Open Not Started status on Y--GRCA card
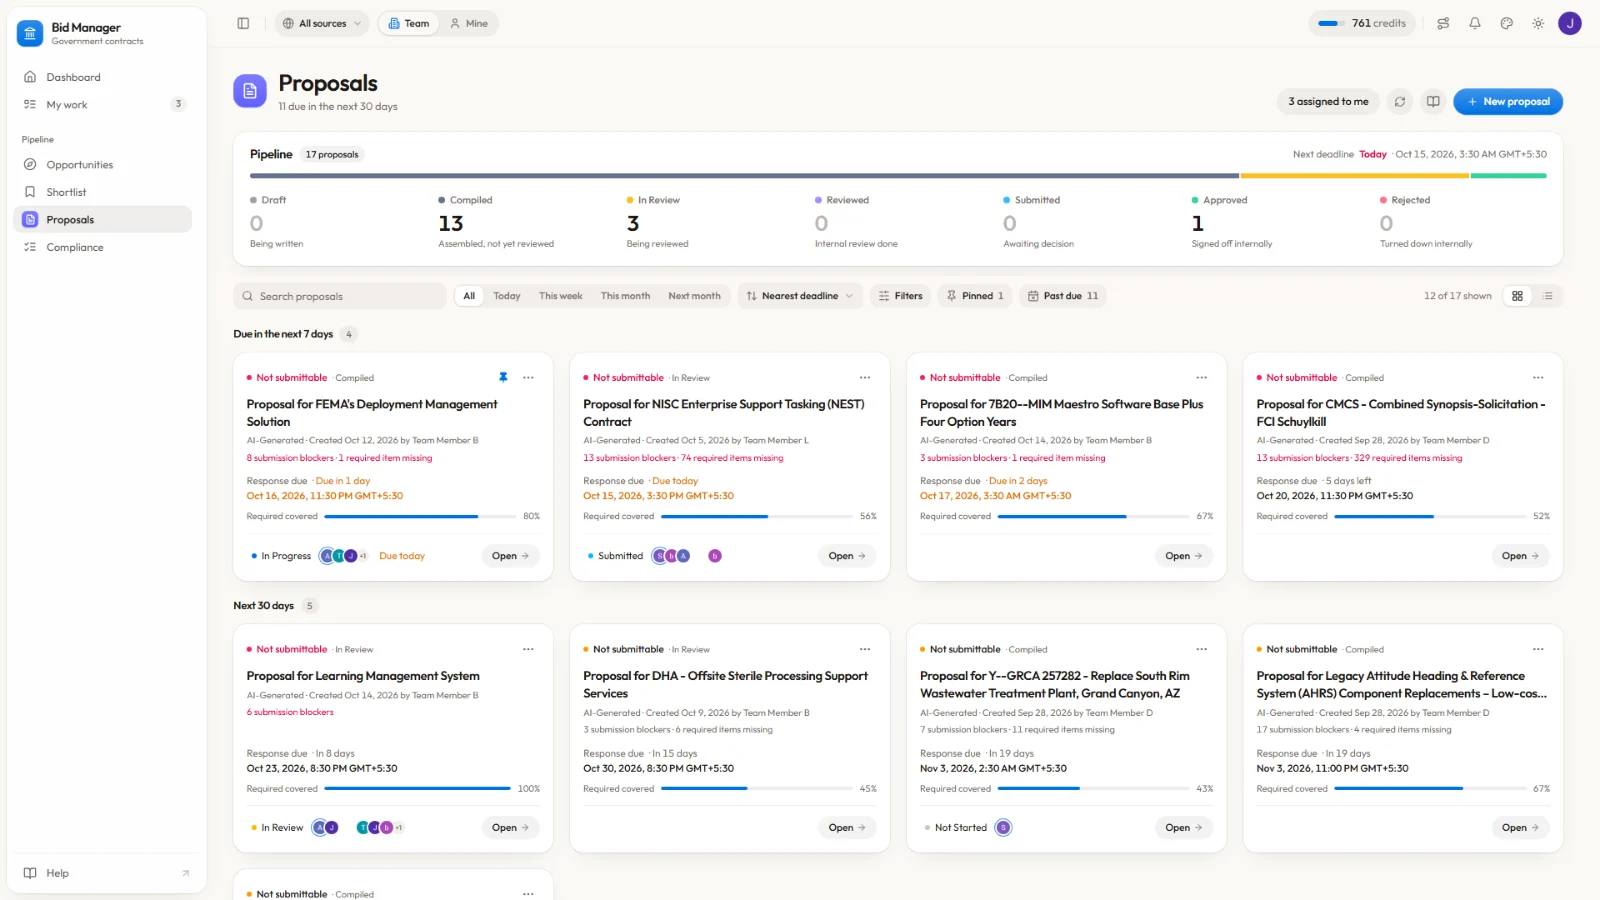1600x900 pixels. pos(954,828)
